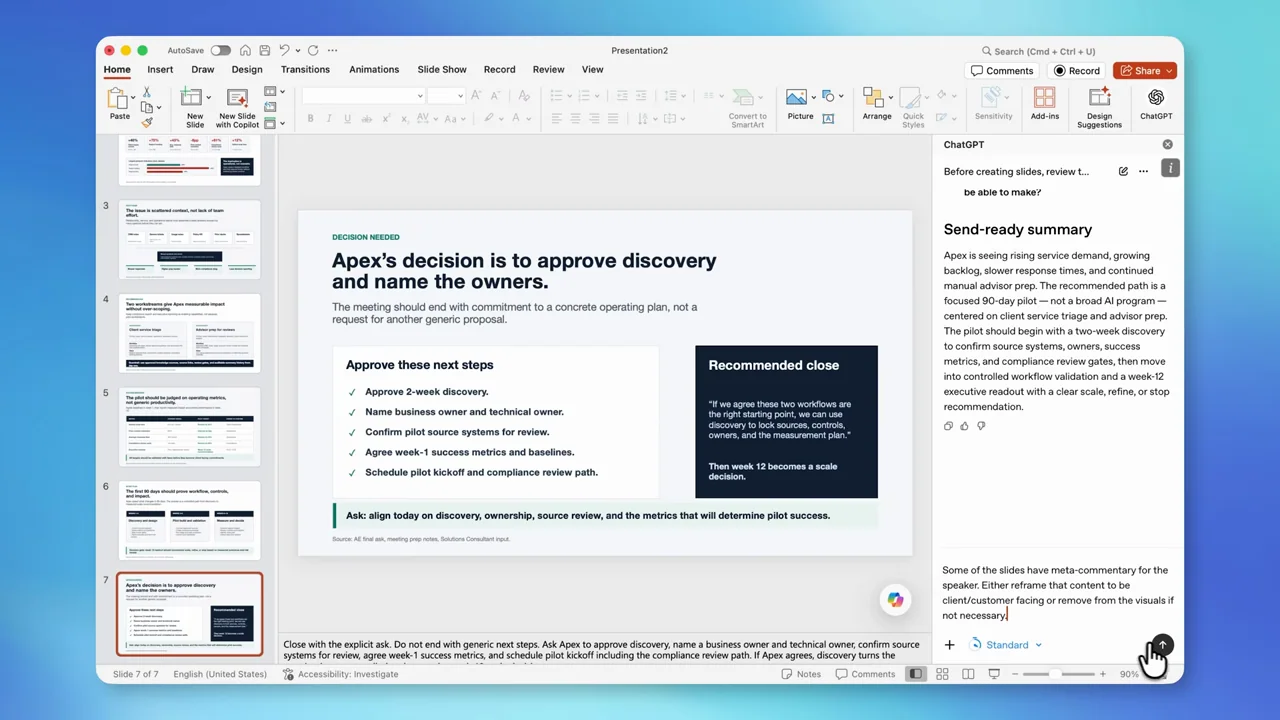
Task: Expand the Share button dropdown arrow
Action: [1170, 71]
